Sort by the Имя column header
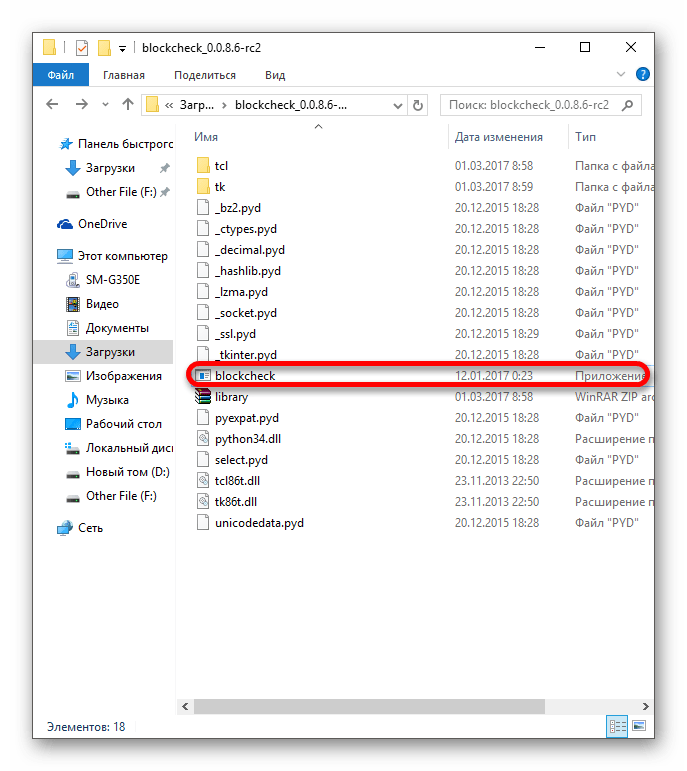The height and width of the screenshot is (771, 687). (x=206, y=137)
